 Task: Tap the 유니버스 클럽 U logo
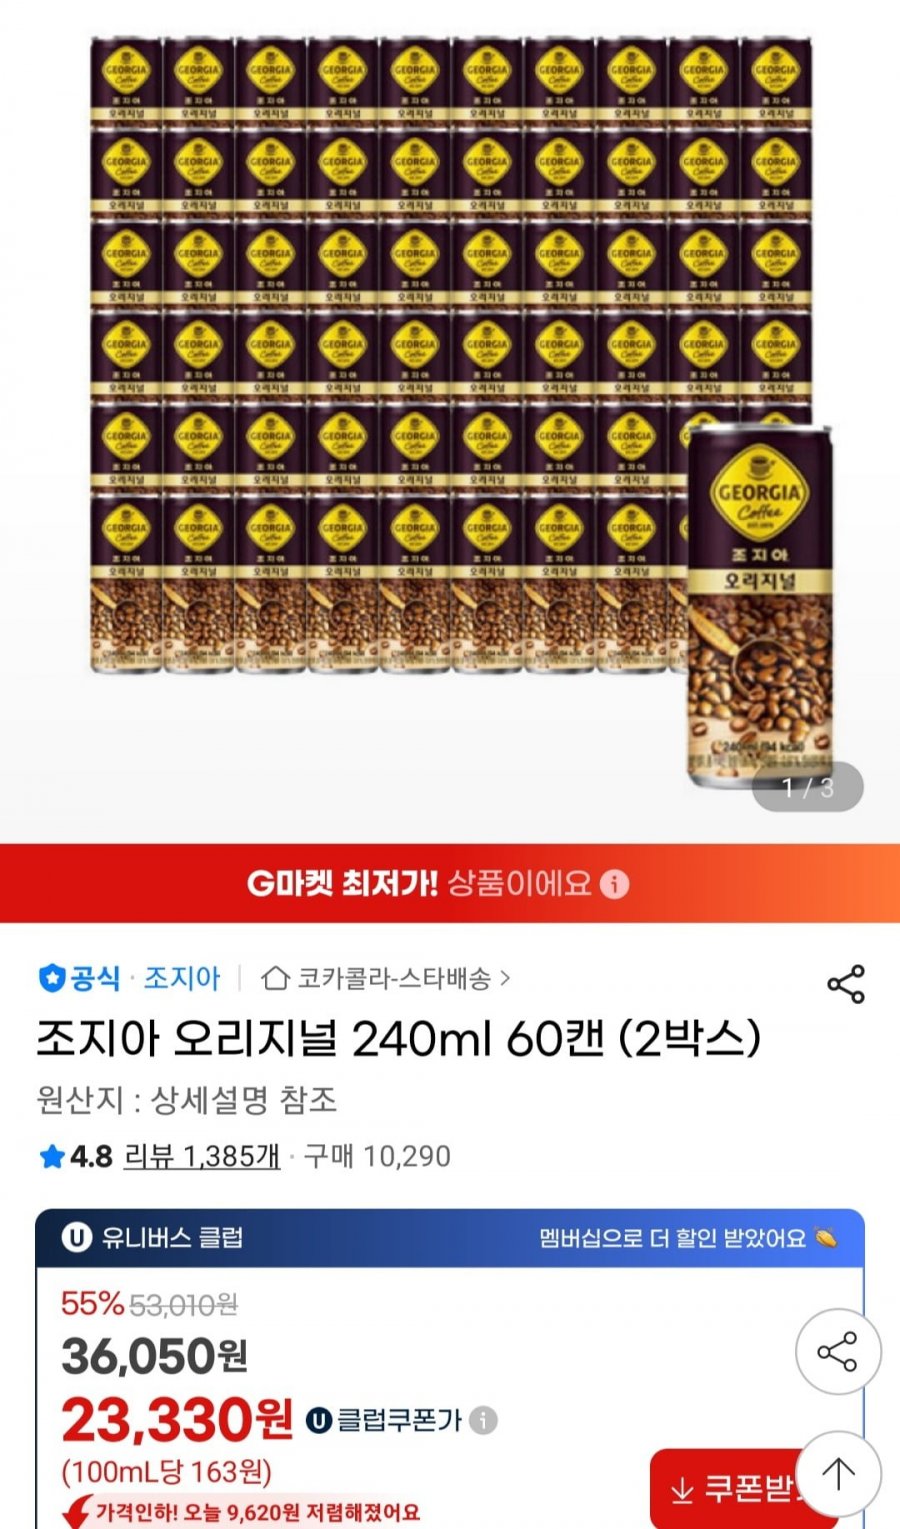tap(77, 1238)
